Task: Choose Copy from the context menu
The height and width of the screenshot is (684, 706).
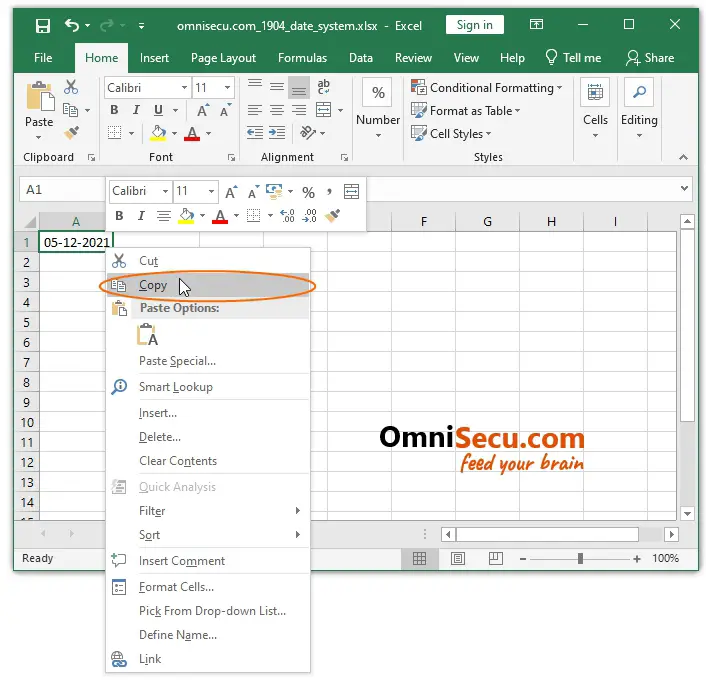Action: [208, 285]
